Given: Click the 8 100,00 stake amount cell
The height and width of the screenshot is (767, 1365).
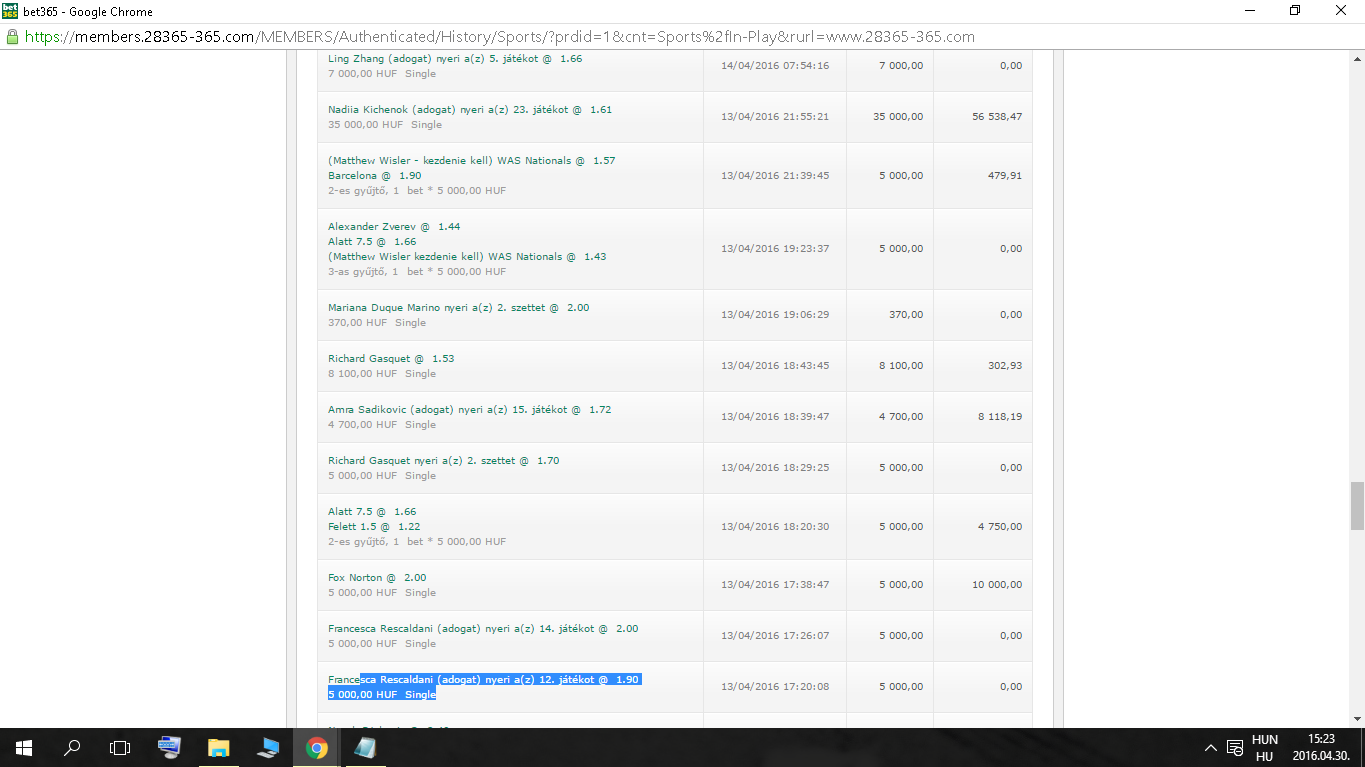Looking at the screenshot, I should click(x=901, y=366).
